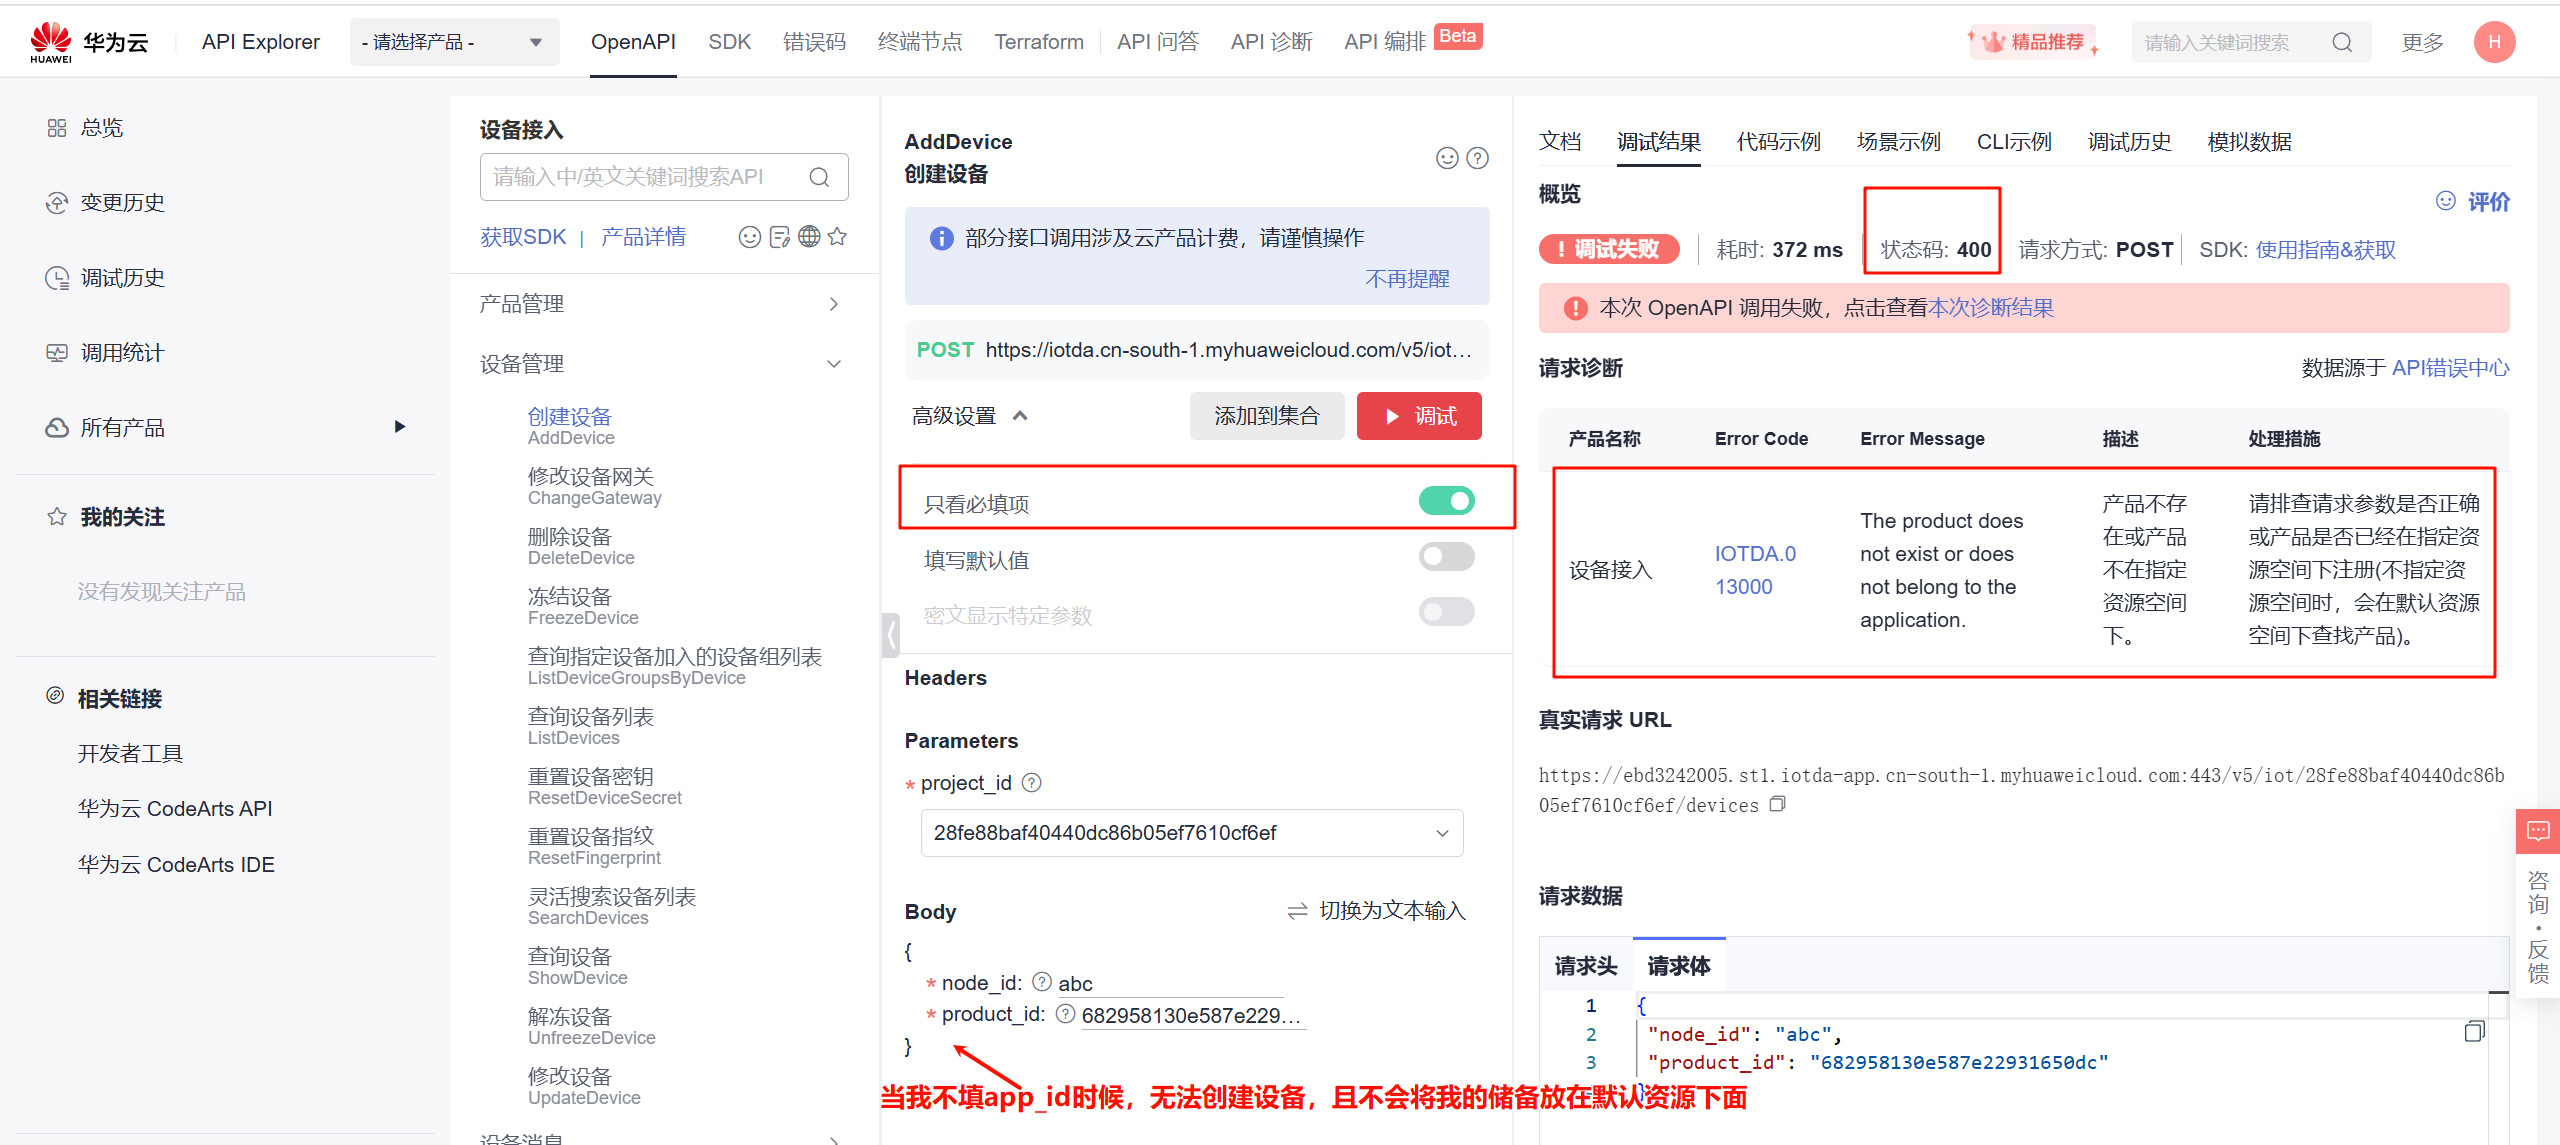Click the project_id help question icon
Viewport: 2560px width, 1145px height.
(x=1032, y=783)
